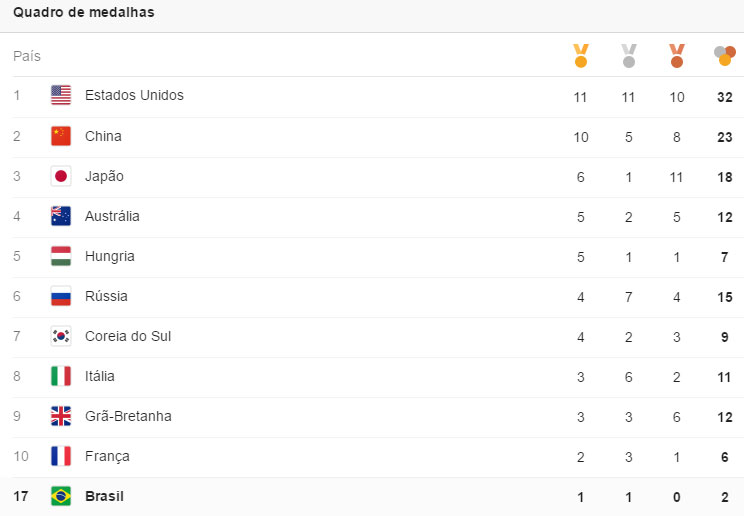744x516 pixels.
Task: Click the França country name
Action: (107, 456)
